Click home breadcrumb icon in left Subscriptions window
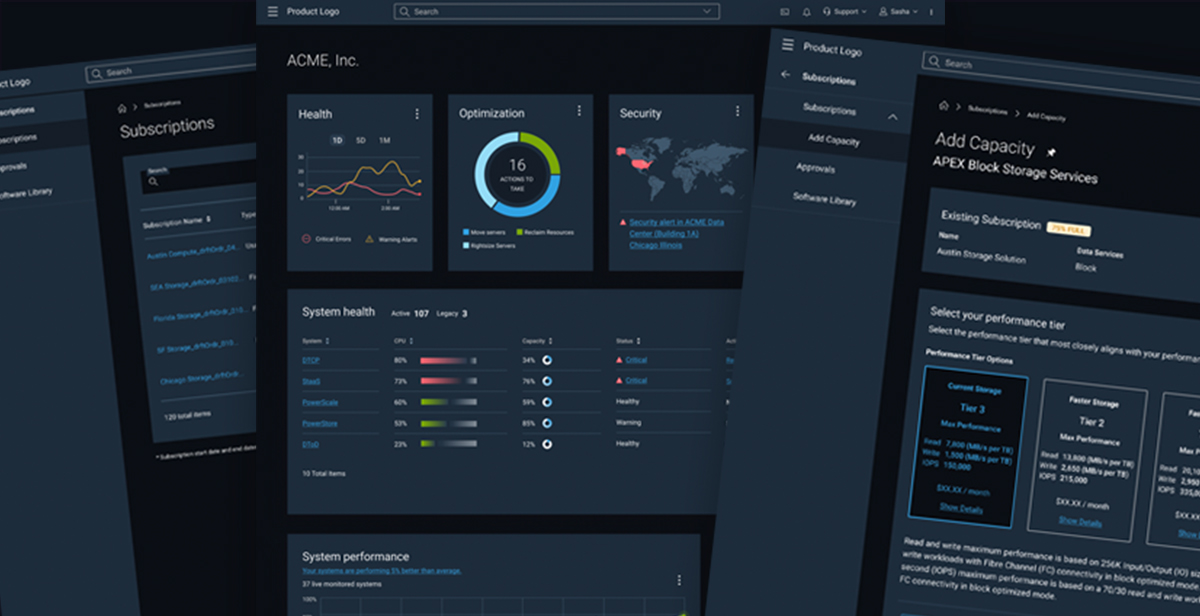Screen dimensions: 1200x616 pos(123,107)
